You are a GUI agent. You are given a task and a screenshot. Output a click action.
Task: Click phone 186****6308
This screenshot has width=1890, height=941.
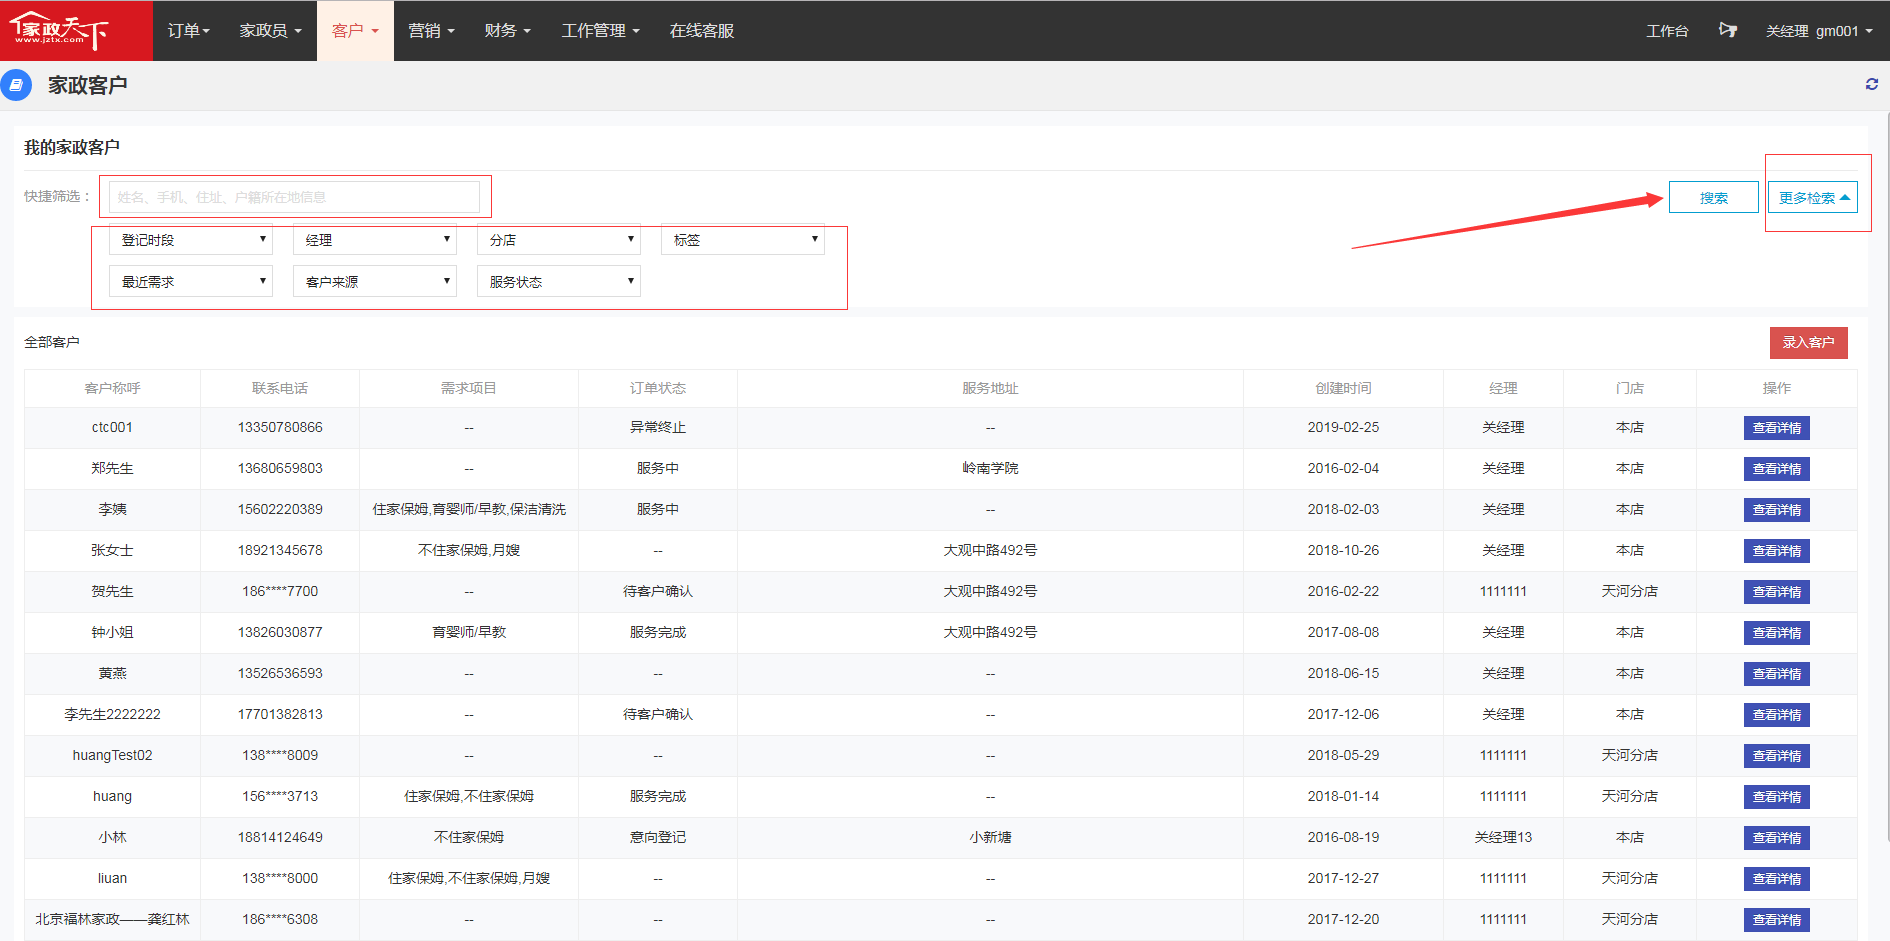tap(280, 919)
